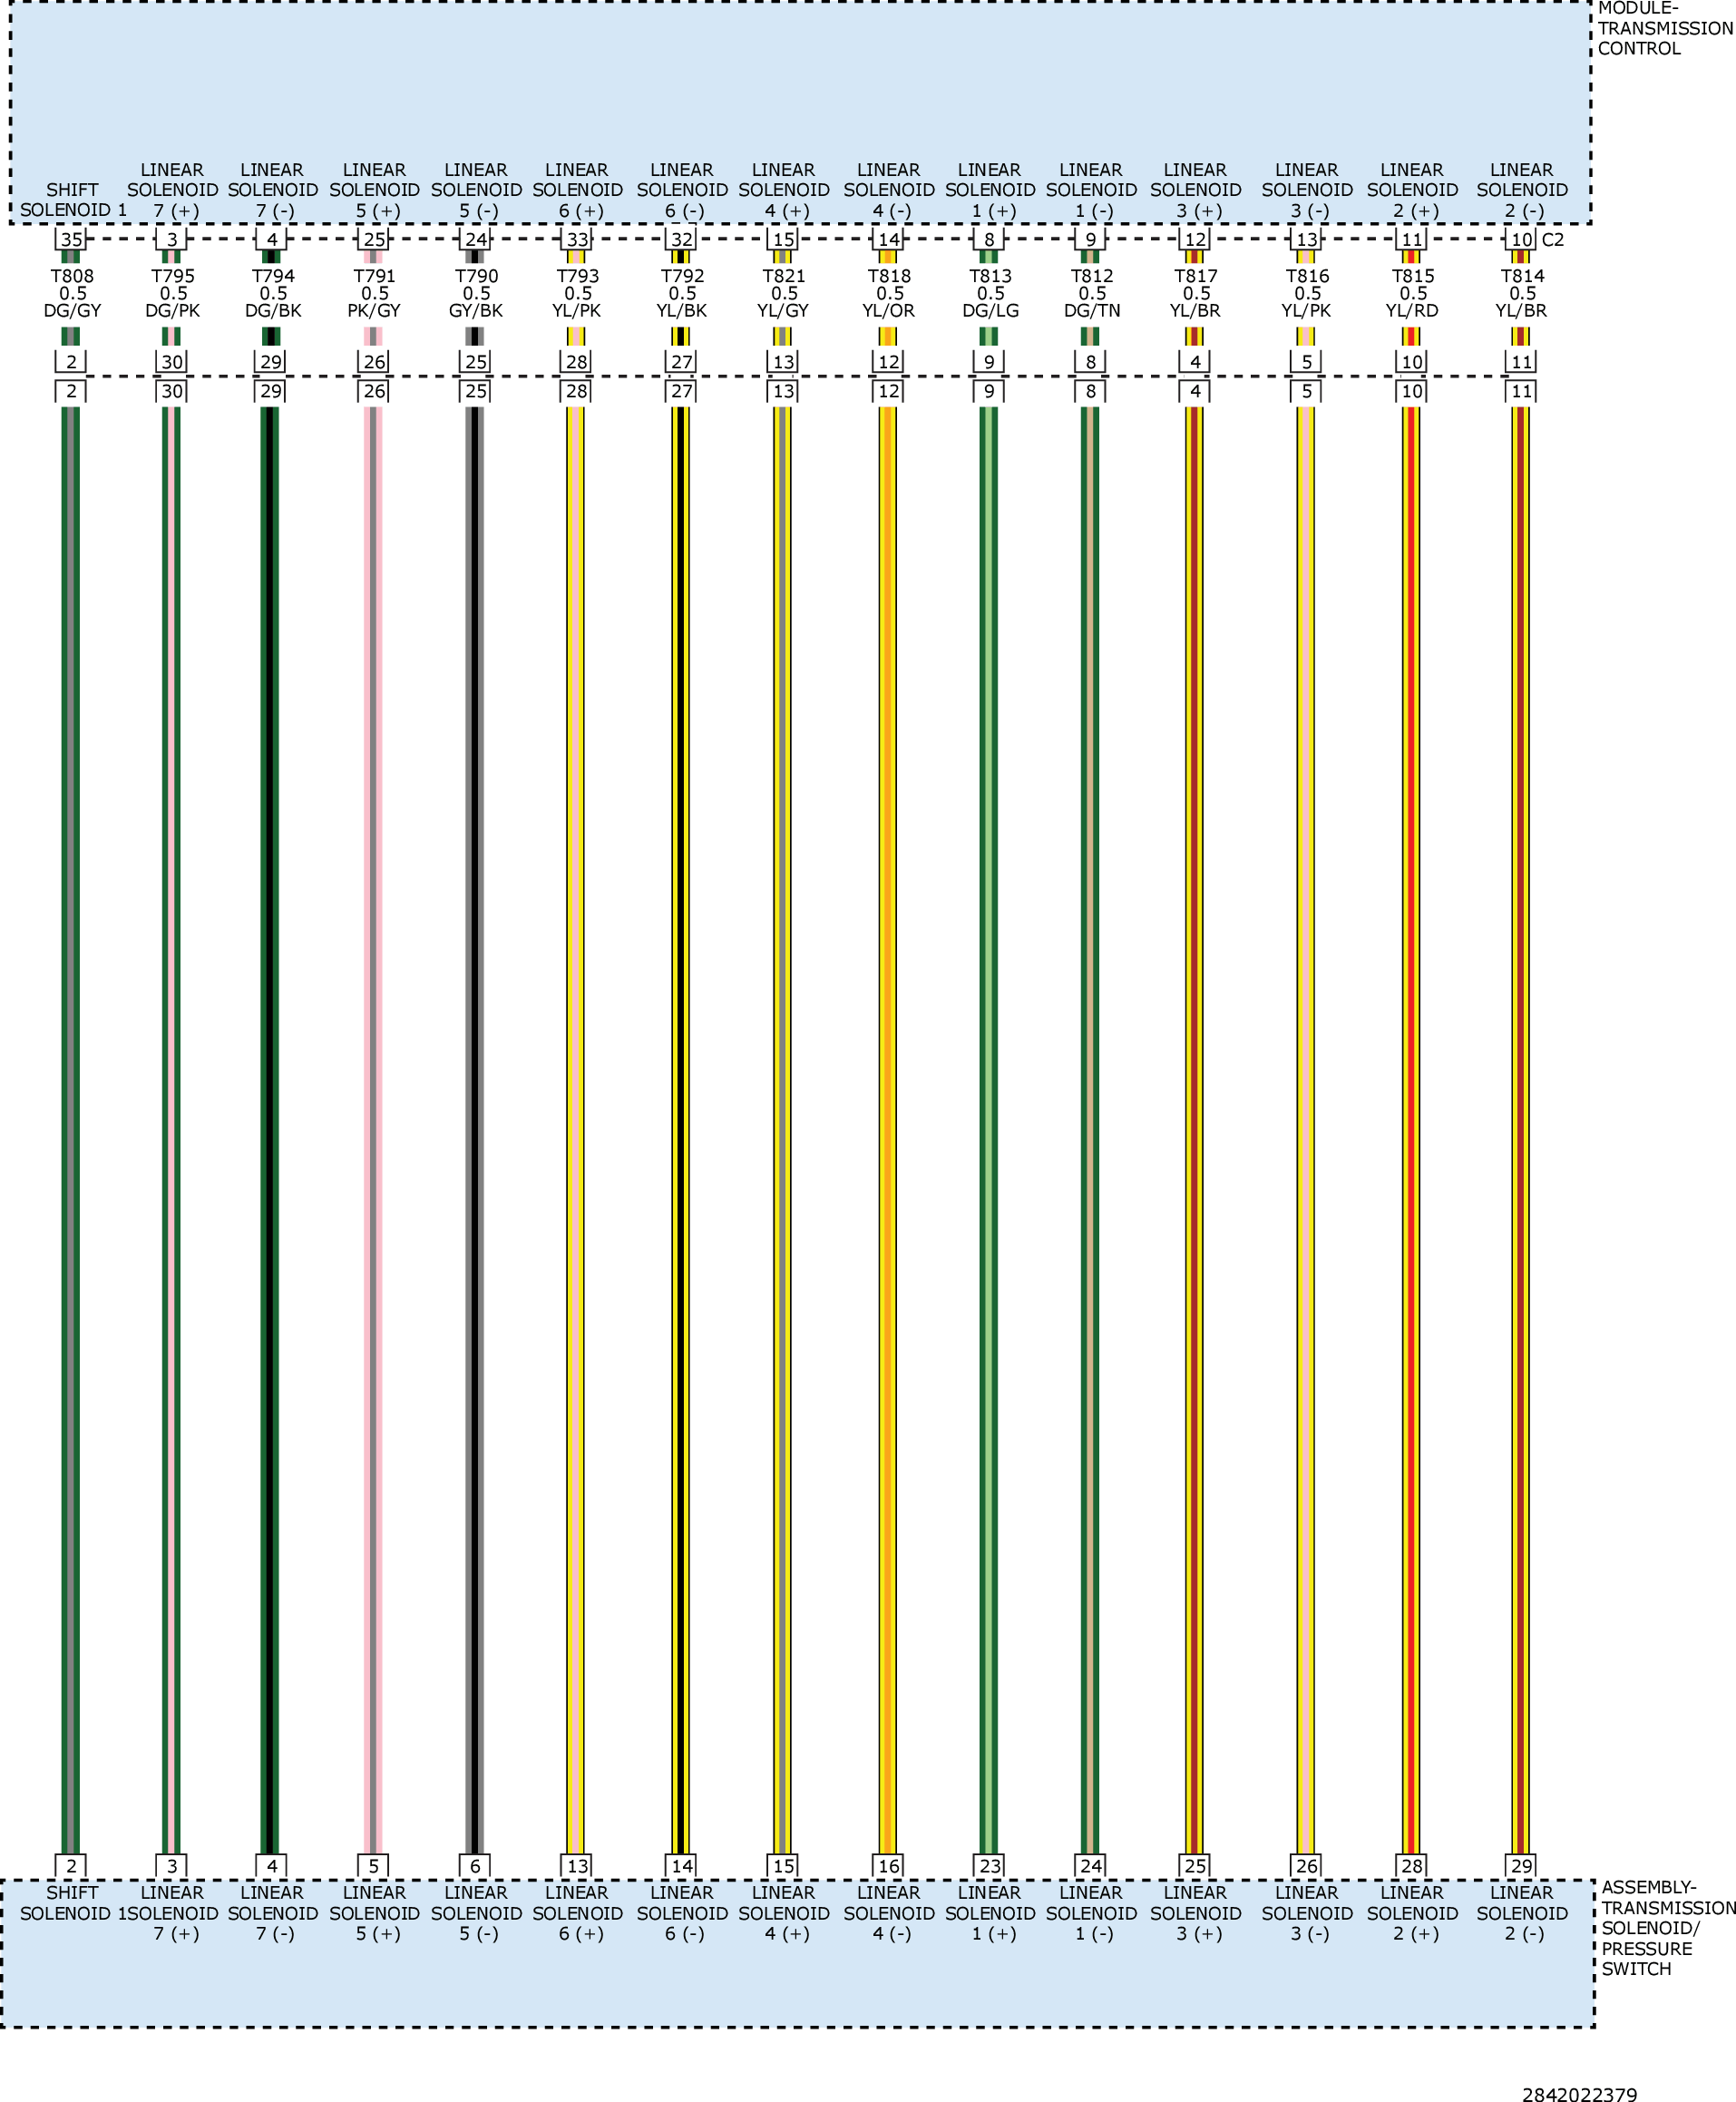Select Linear Solenoid 7 (+) label in control module
This screenshot has width=1736, height=2102.
point(173,190)
